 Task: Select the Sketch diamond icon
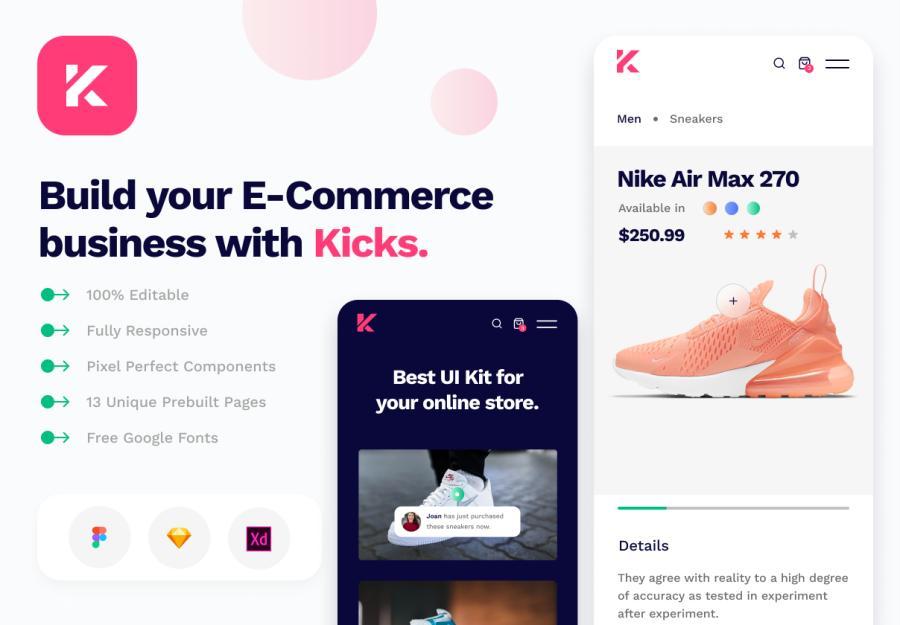pyautogui.click(x=179, y=538)
